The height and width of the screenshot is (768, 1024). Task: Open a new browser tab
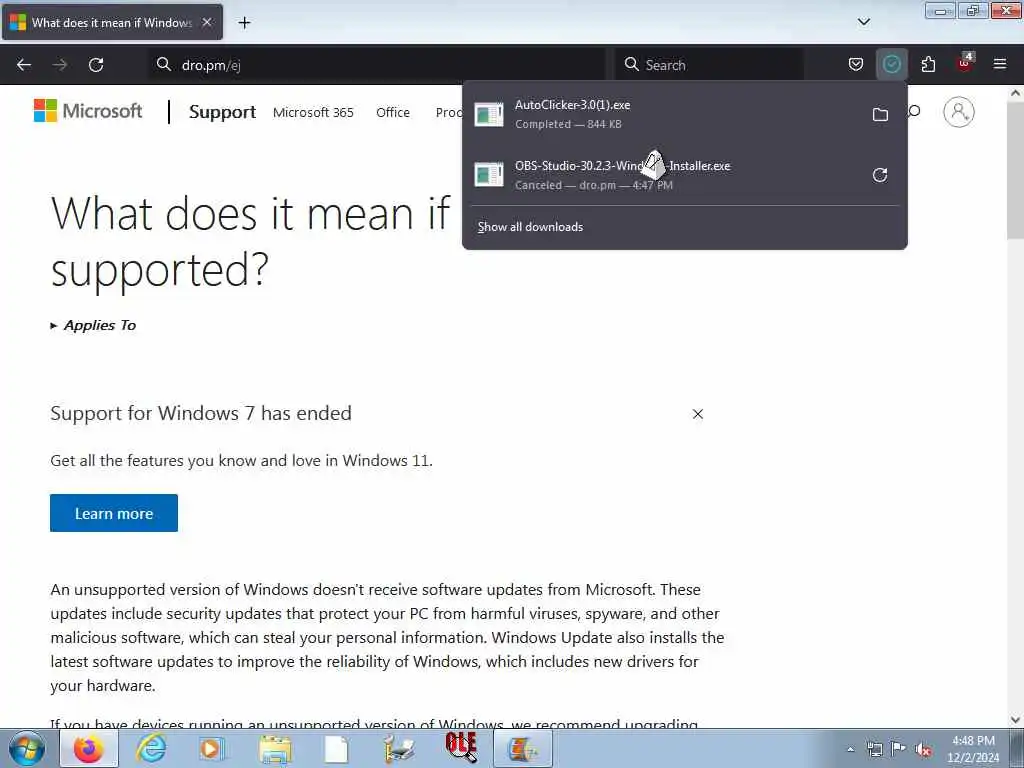244,23
